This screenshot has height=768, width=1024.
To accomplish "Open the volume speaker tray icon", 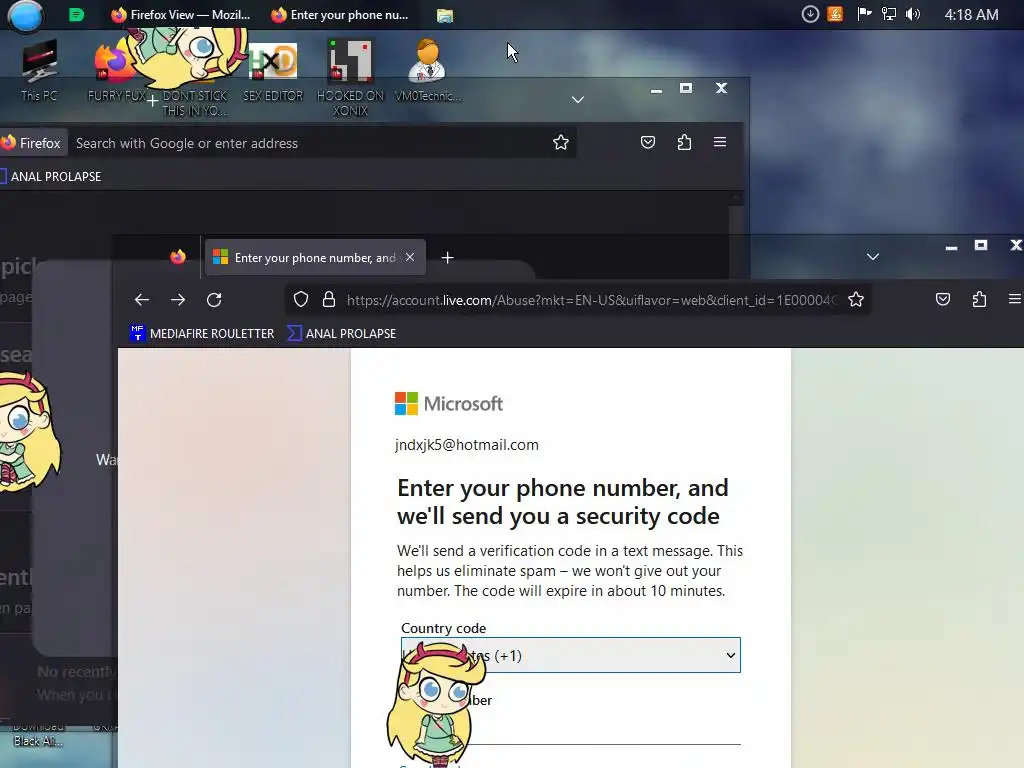I will coord(912,14).
